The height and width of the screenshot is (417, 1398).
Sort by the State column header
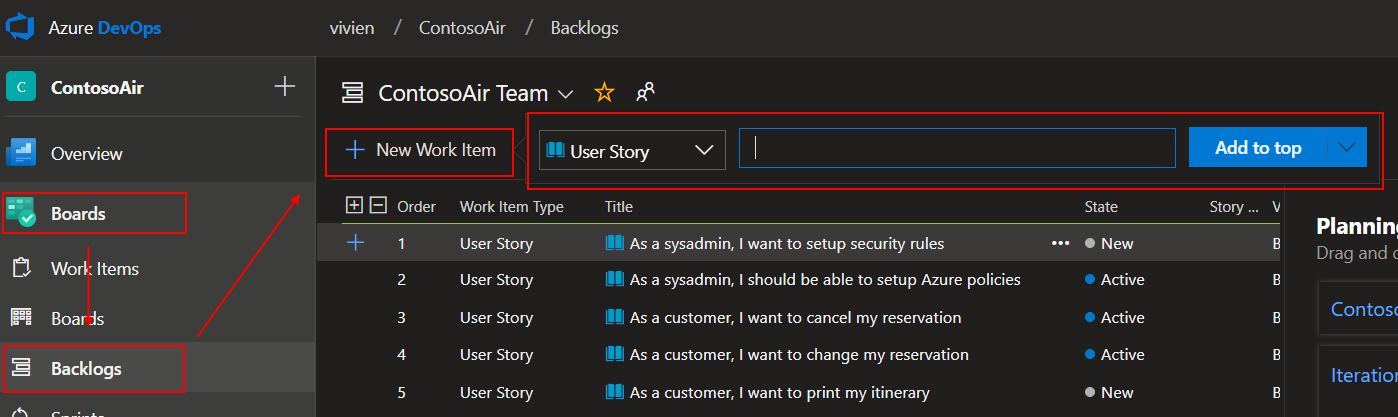point(1101,207)
